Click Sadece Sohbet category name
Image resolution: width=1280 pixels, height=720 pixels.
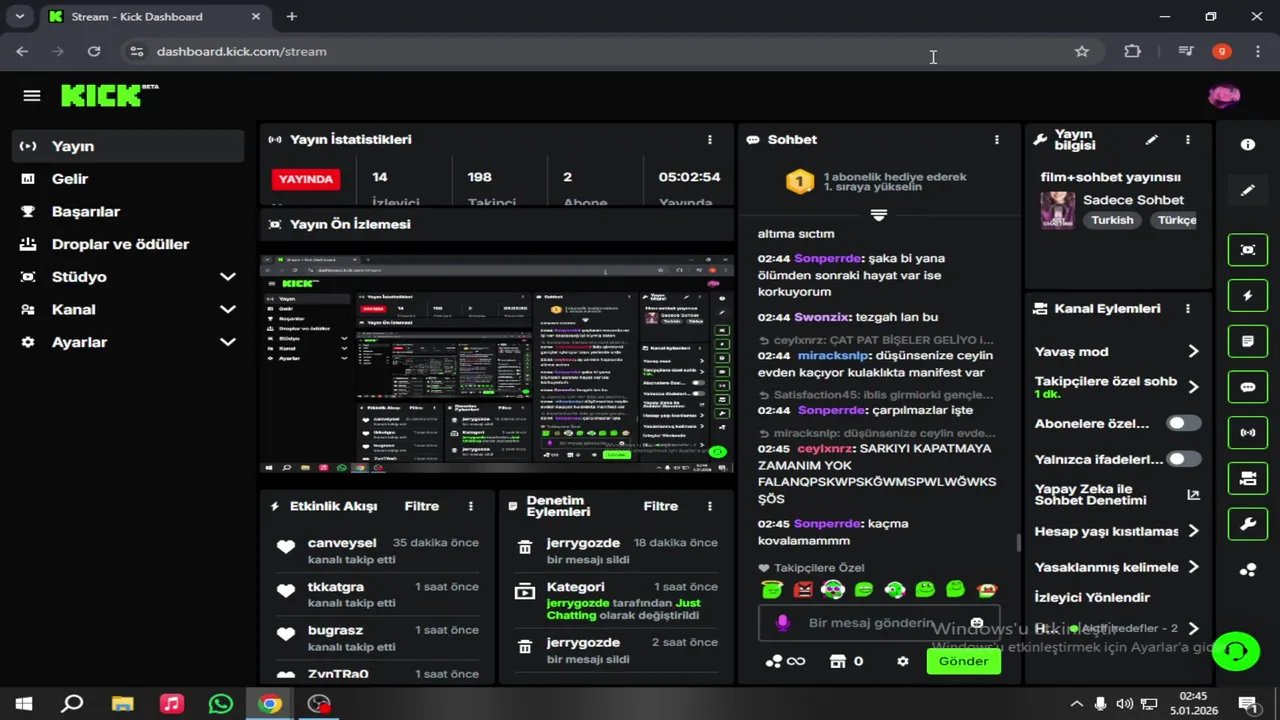[x=1133, y=200]
